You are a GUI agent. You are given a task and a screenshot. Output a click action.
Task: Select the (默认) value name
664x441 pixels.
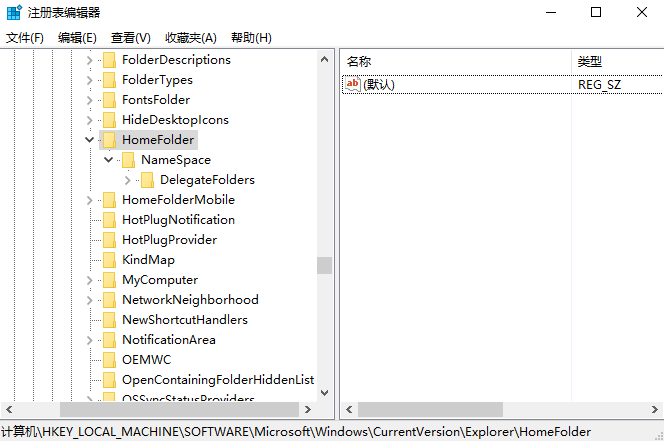pos(379,84)
